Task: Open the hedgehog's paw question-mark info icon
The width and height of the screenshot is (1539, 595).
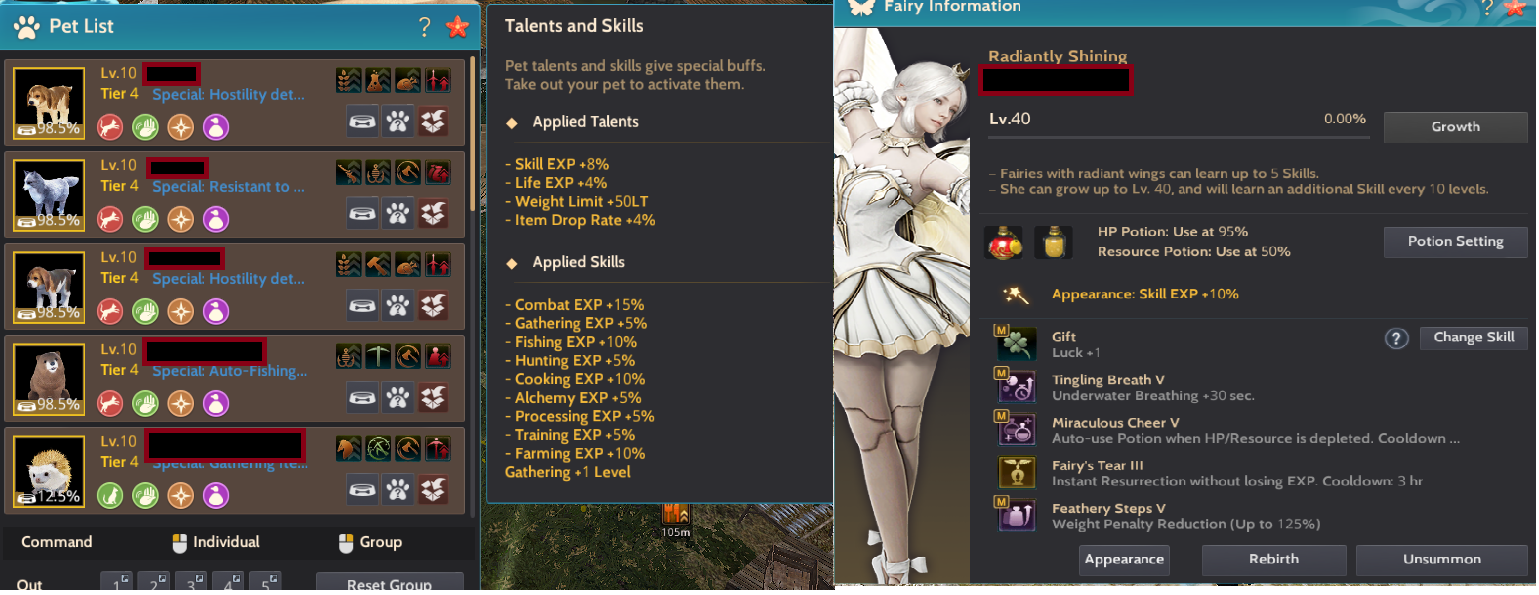Action: click(x=398, y=489)
